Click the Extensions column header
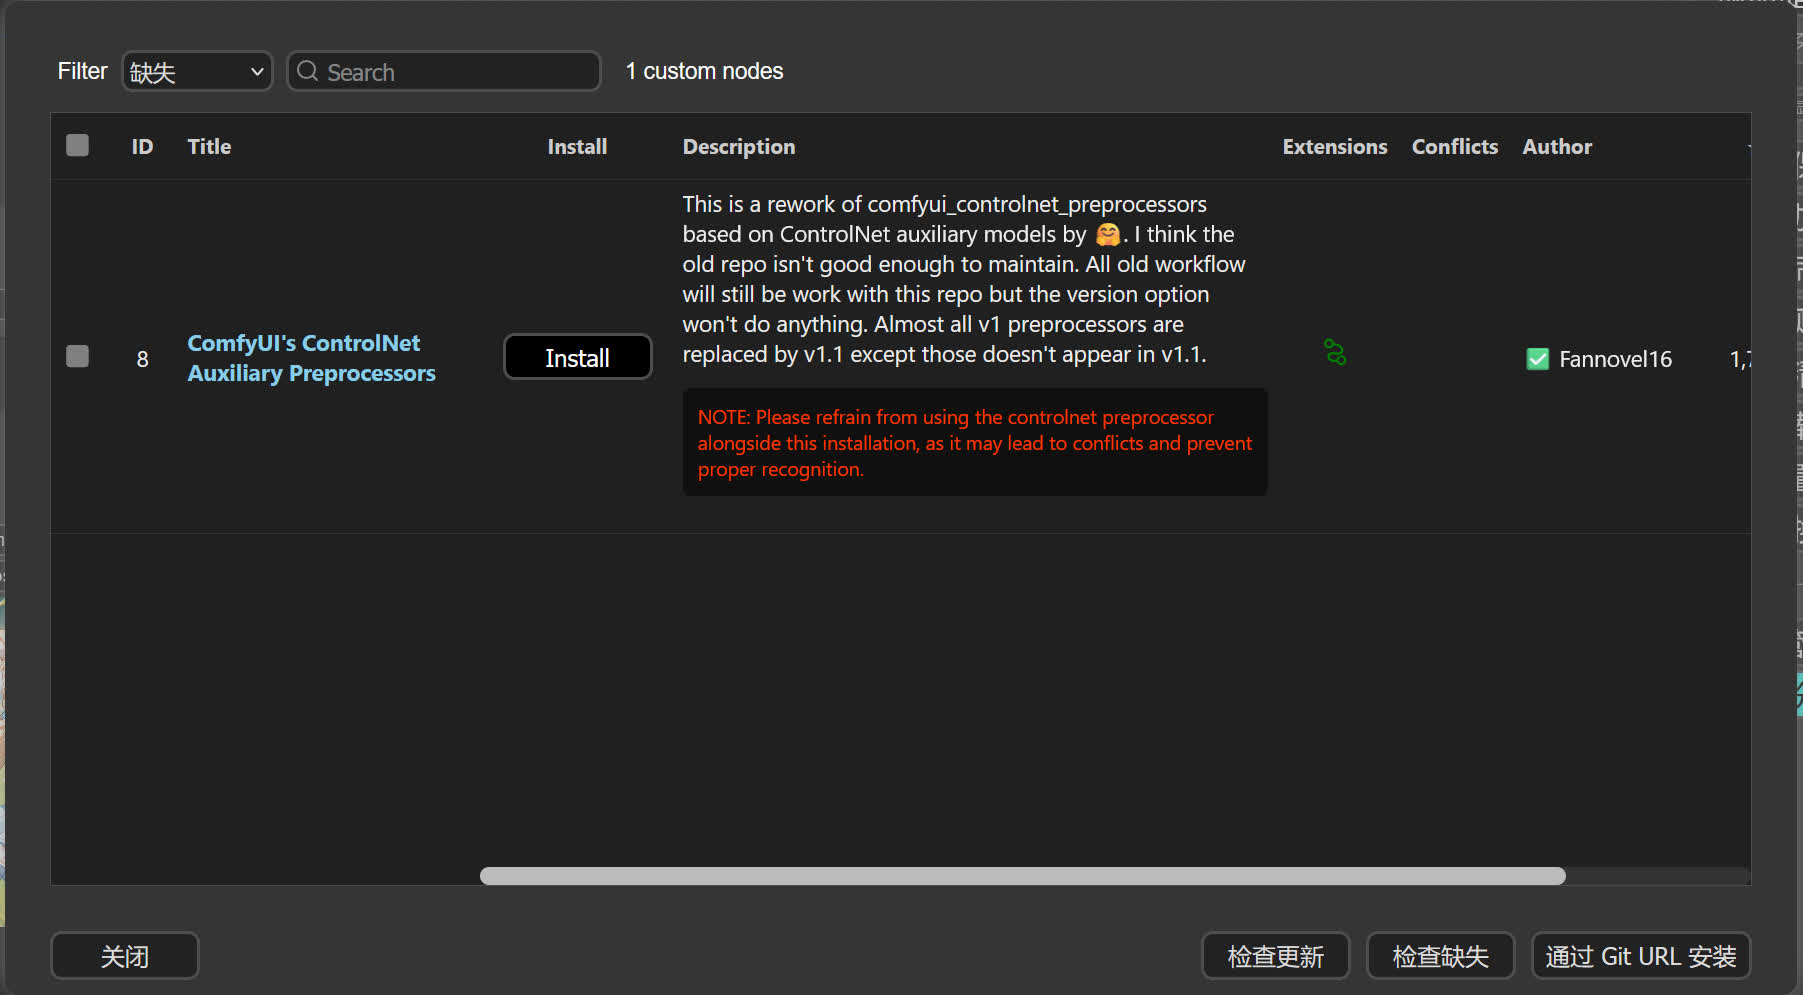 click(1334, 147)
